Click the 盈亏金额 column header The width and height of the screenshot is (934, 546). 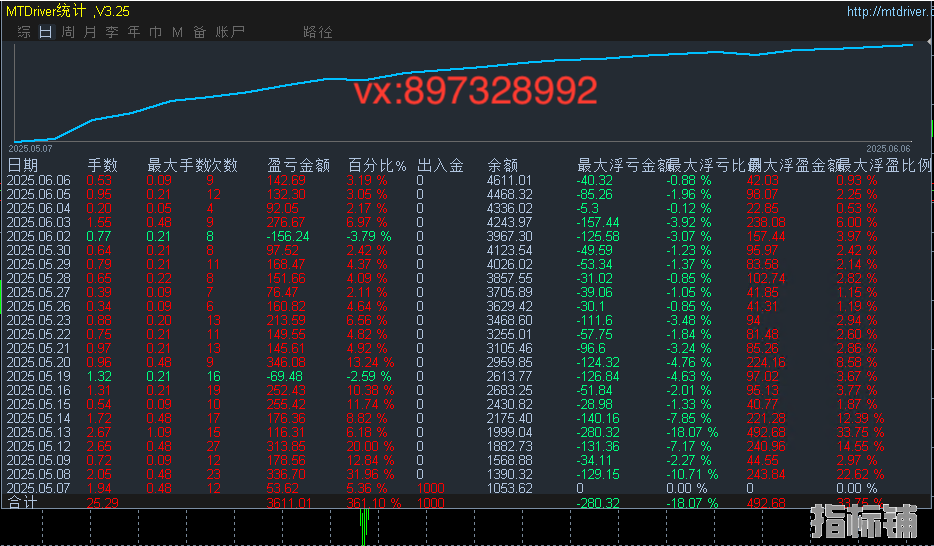point(298,165)
